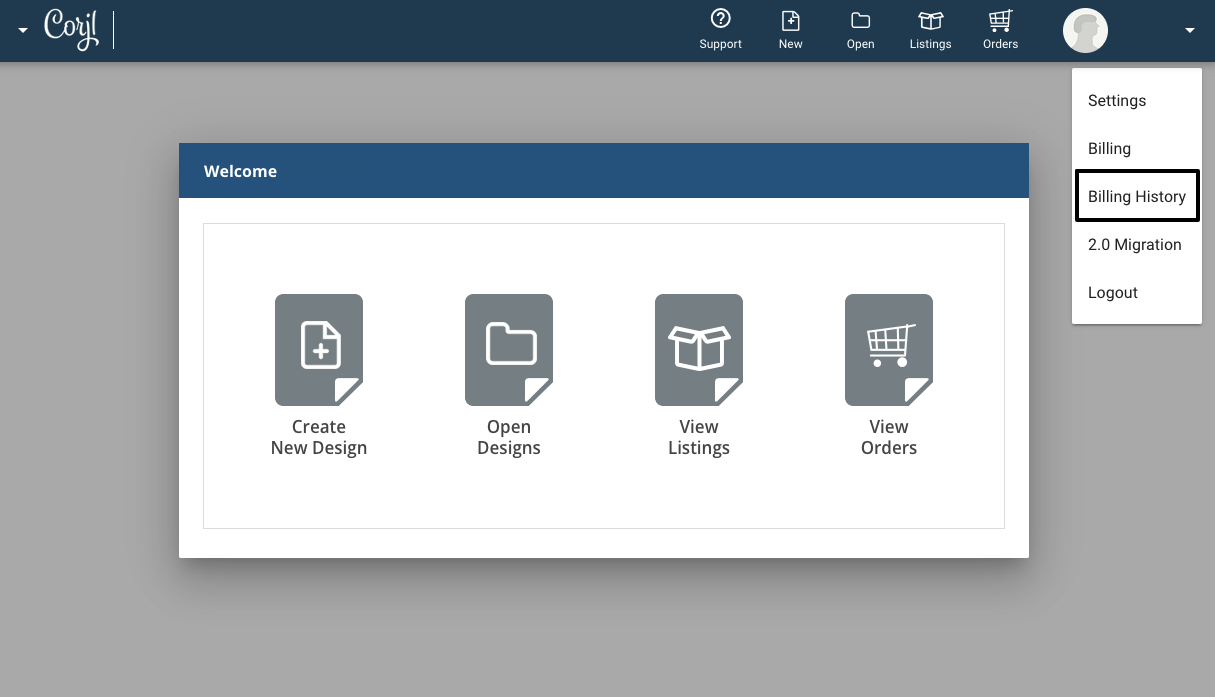Screen dimensions: 1215x697
Task: Select Settings from the account menu
Action: [1137, 100]
